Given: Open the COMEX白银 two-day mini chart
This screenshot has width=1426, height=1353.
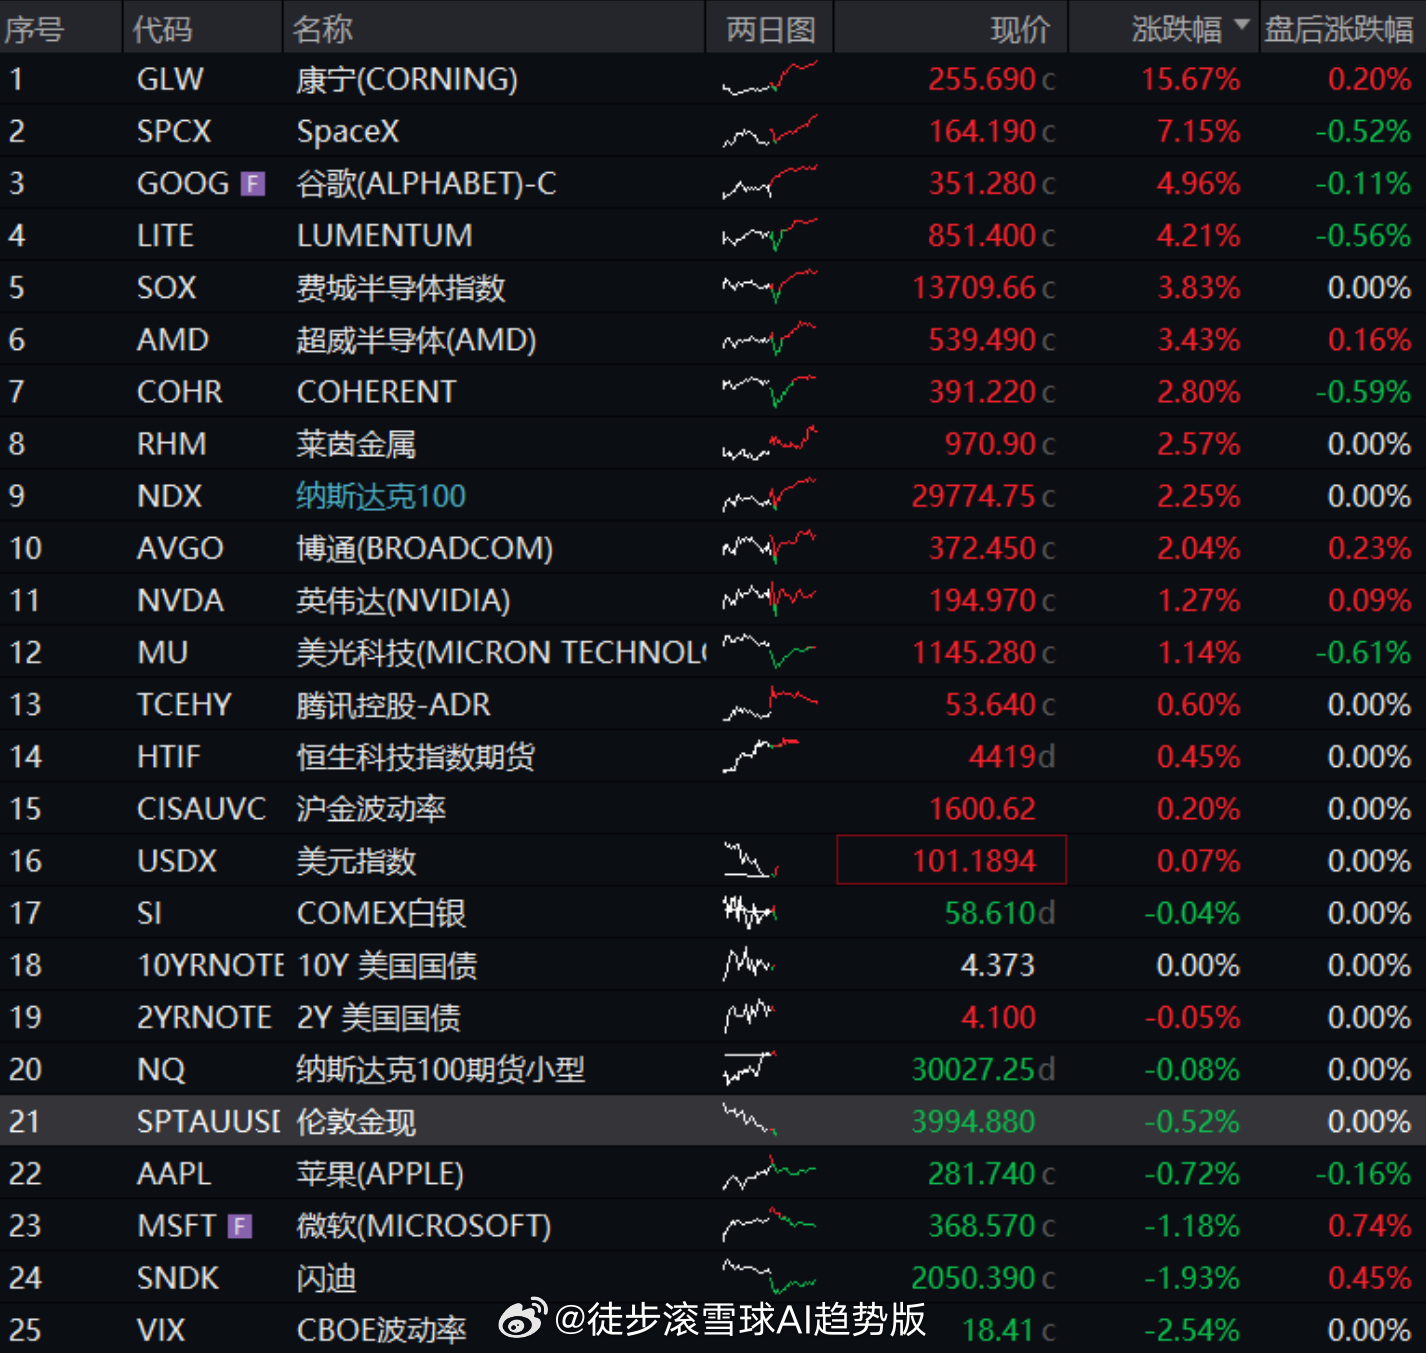Looking at the screenshot, I should (x=750, y=912).
